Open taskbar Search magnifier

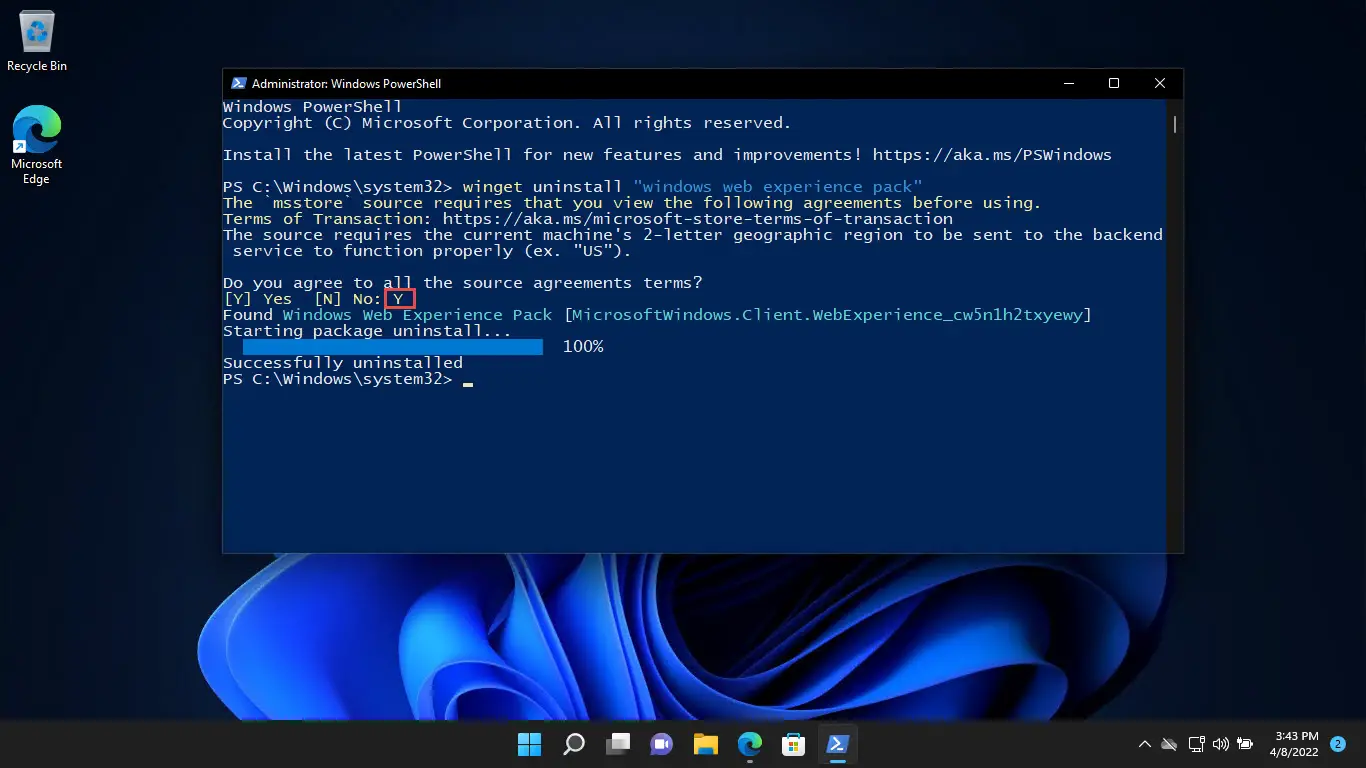pyautogui.click(x=573, y=744)
